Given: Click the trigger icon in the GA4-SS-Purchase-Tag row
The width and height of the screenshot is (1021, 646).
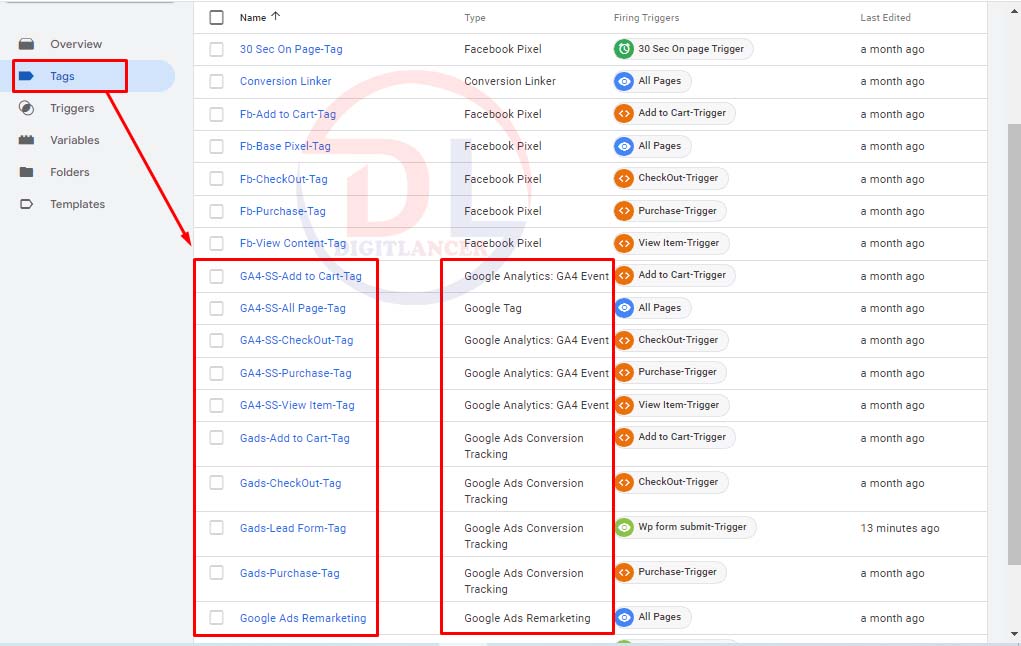Looking at the screenshot, I should coord(624,372).
